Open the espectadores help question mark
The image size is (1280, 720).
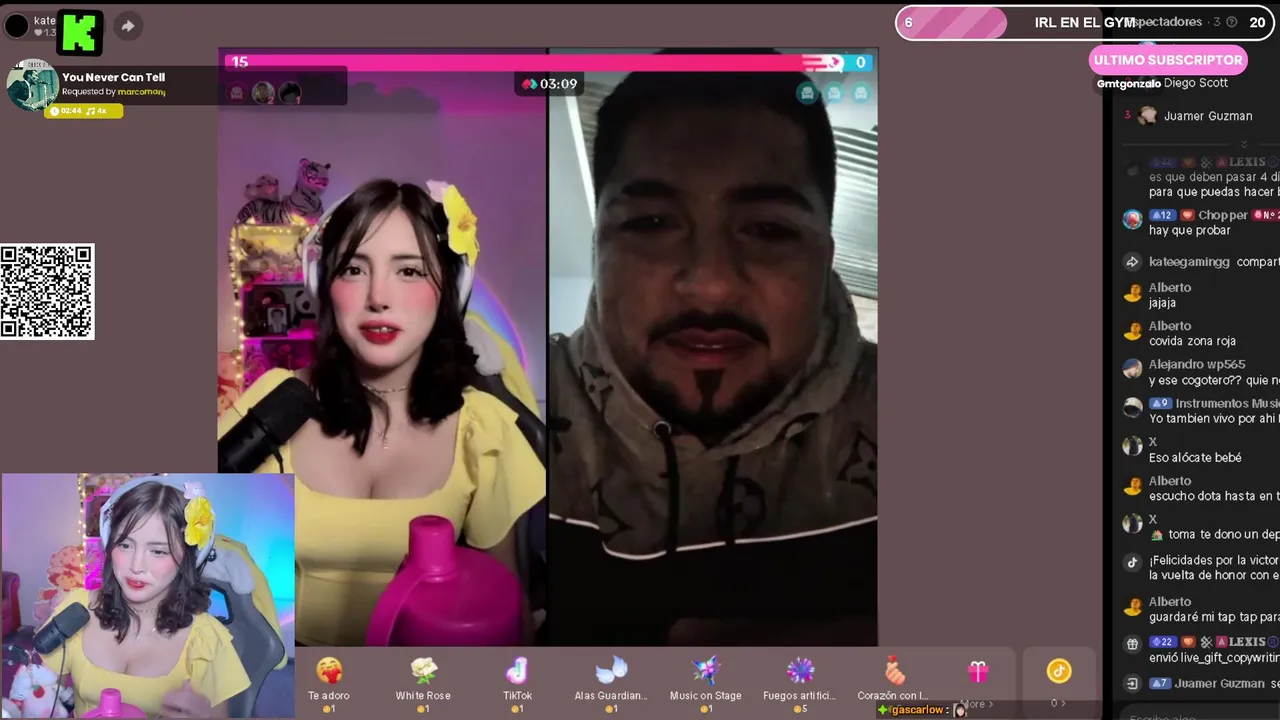[x=1231, y=22]
